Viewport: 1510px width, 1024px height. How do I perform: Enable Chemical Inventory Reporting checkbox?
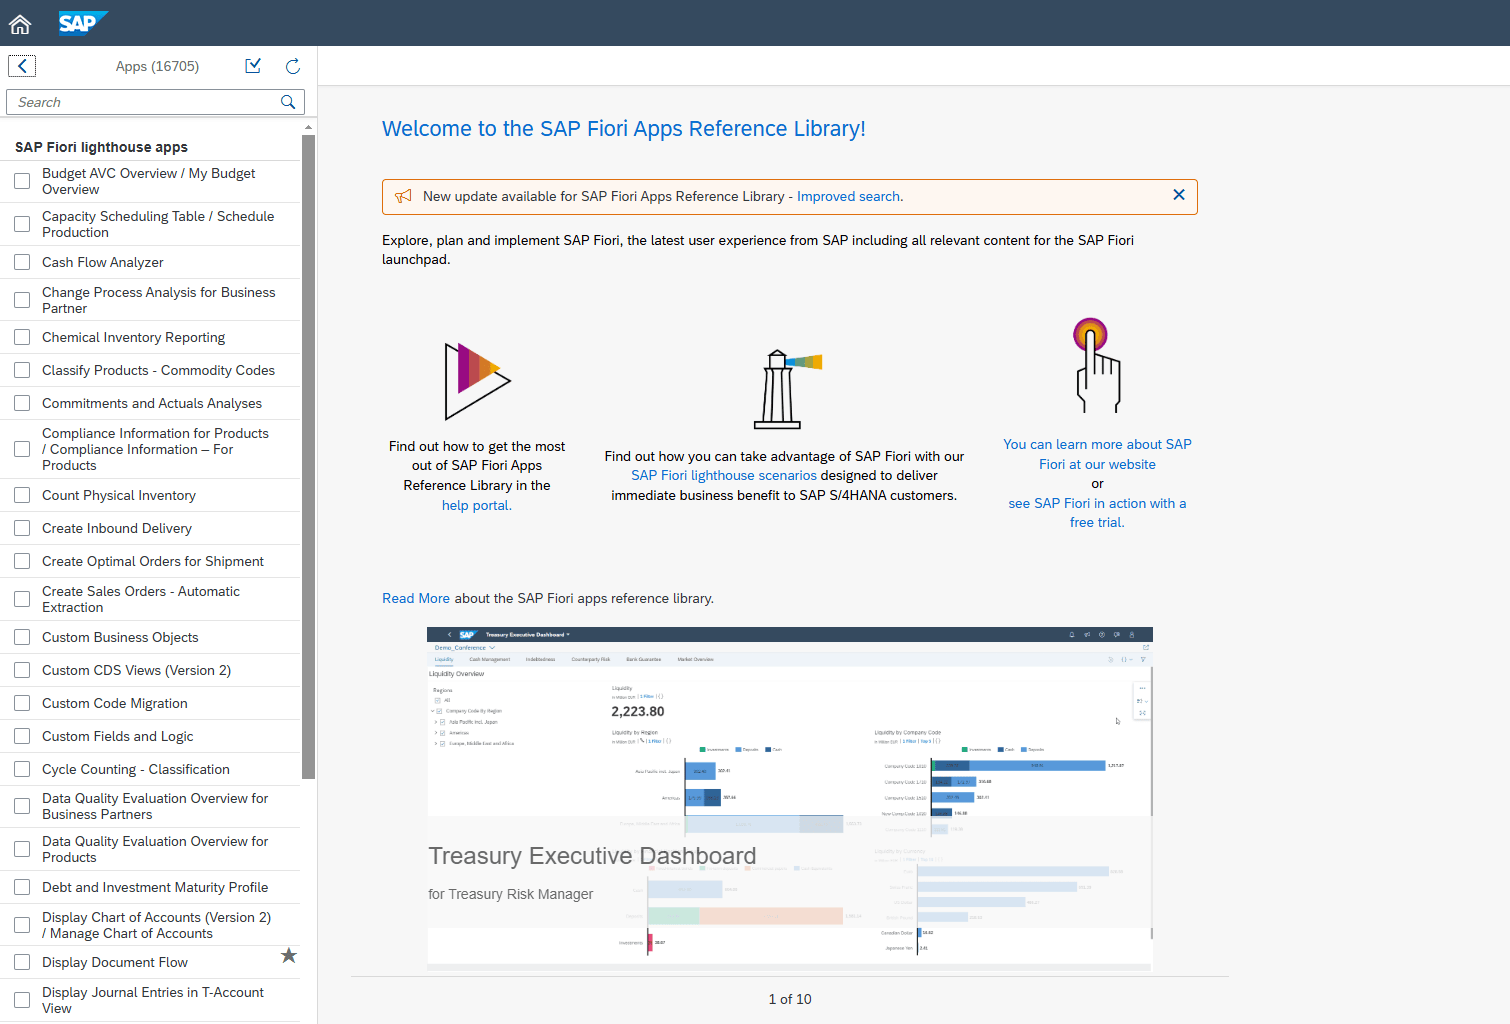[x=22, y=337]
